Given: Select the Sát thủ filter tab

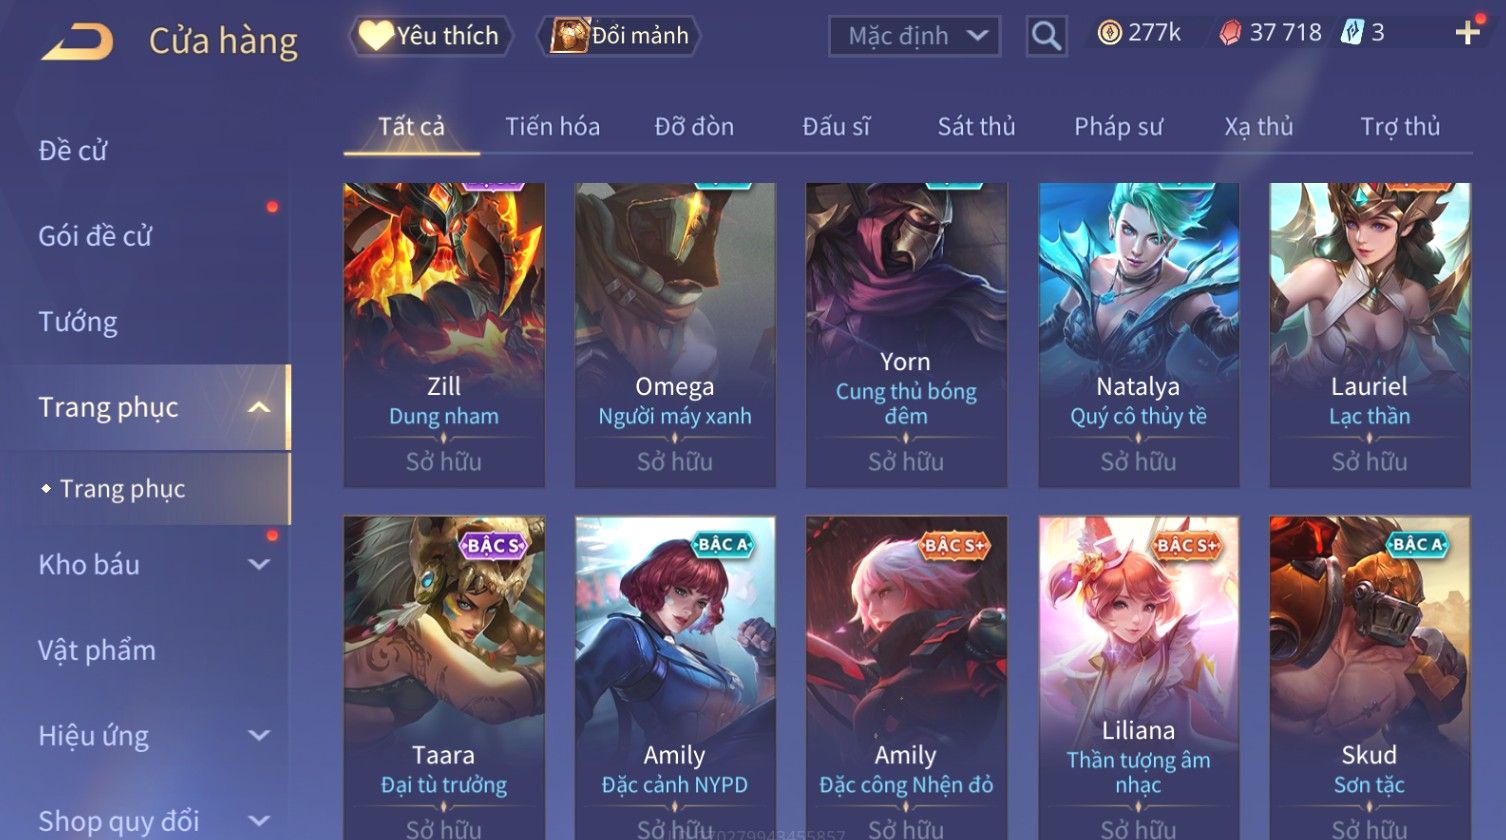Looking at the screenshot, I should pyautogui.click(x=976, y=127).
